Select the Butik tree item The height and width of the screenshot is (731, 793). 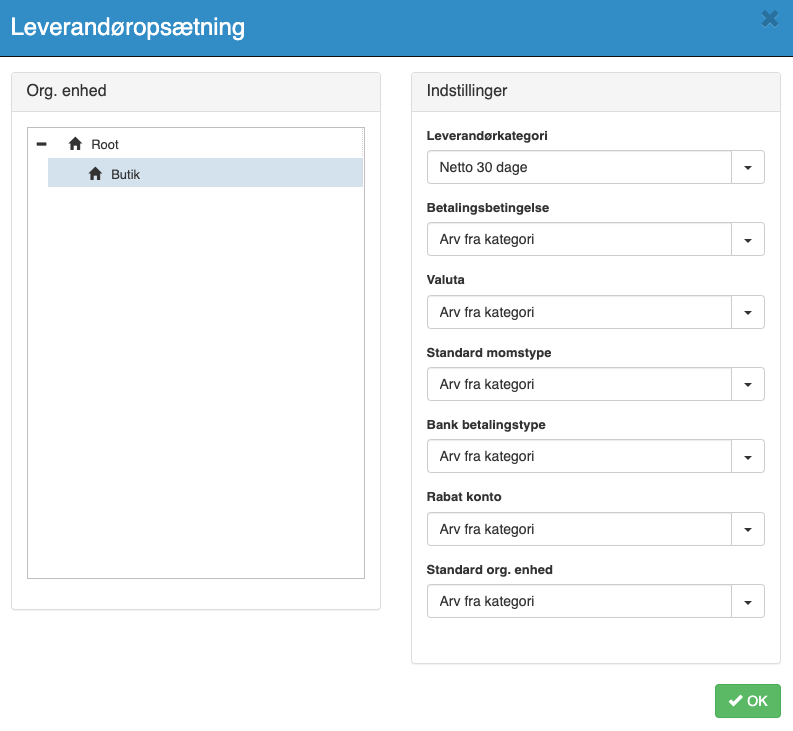click(x=205, y=173)
